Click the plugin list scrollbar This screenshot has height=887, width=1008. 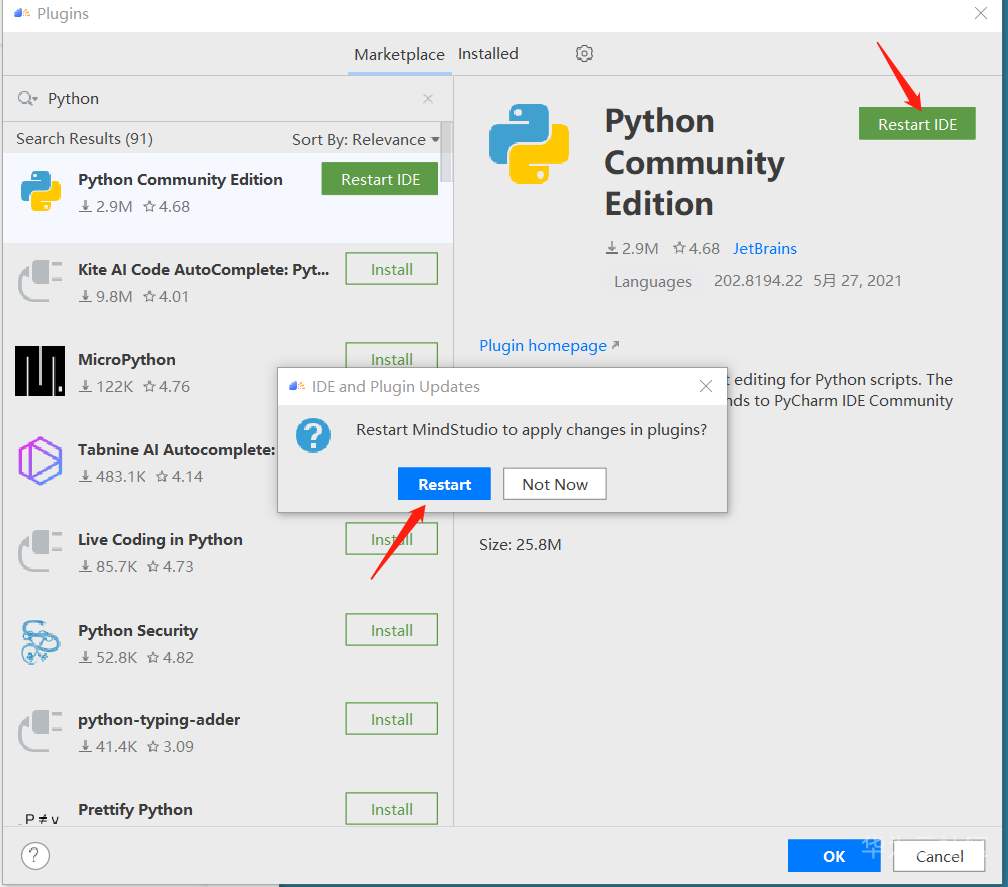[x=446, y=152]
